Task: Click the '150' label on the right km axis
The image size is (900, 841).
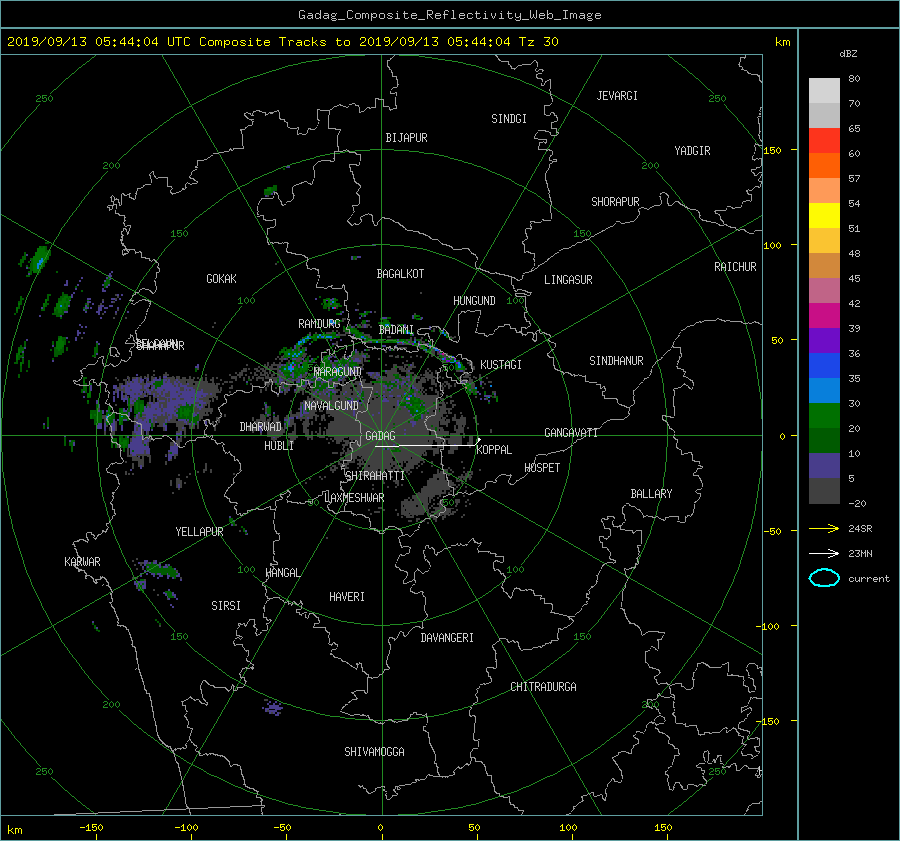Action: coord(773,150)
